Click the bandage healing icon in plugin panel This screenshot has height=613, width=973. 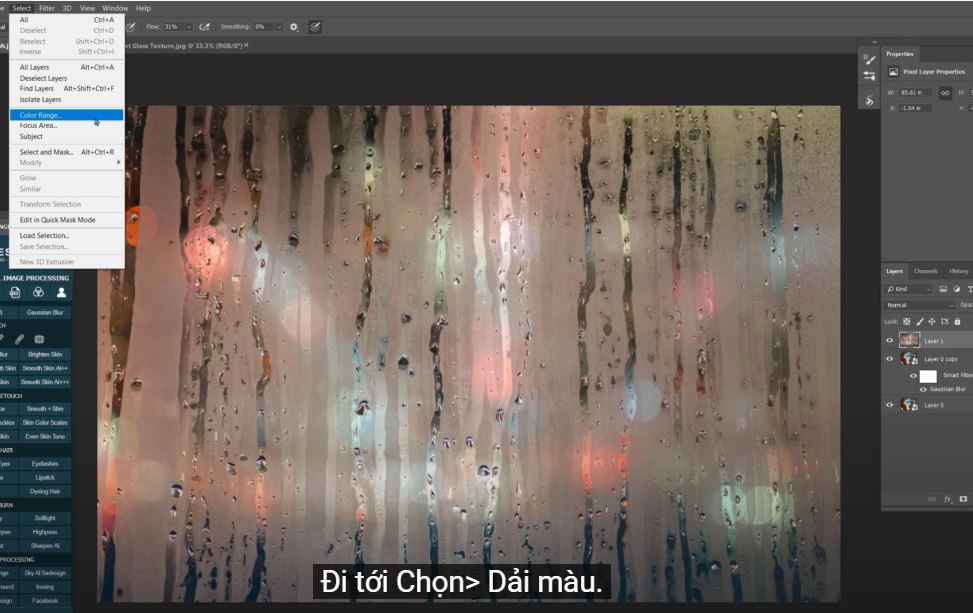19,339
